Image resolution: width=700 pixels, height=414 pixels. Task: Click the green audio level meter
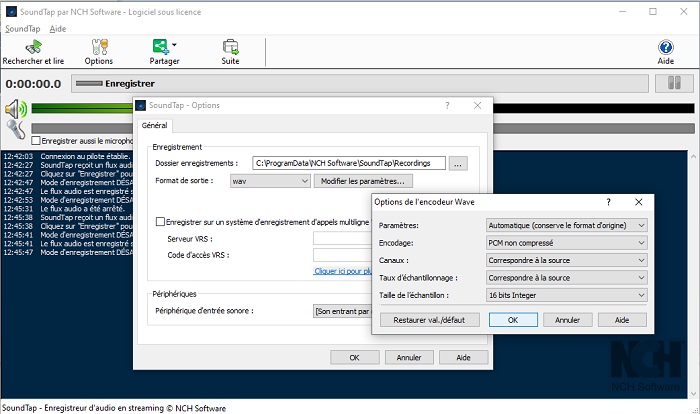pyautogui.click(x=82, y=108)
